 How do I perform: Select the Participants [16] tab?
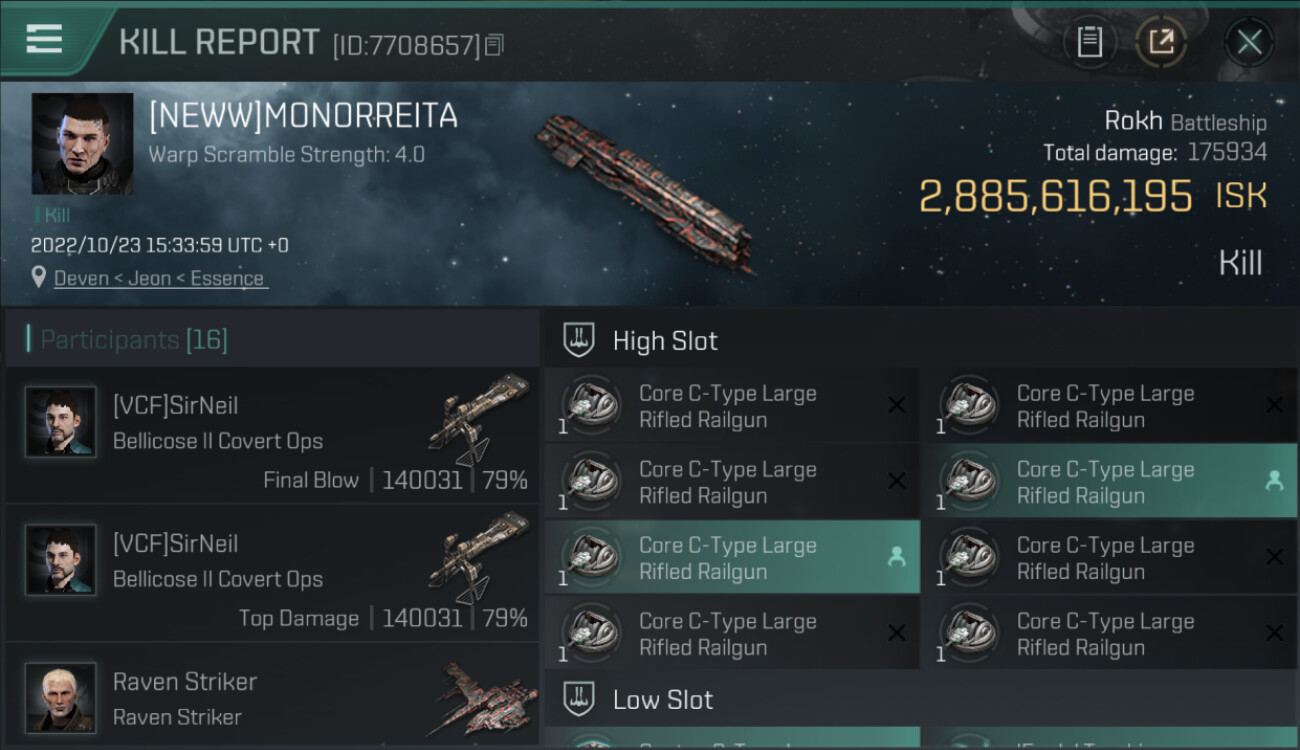134,340
